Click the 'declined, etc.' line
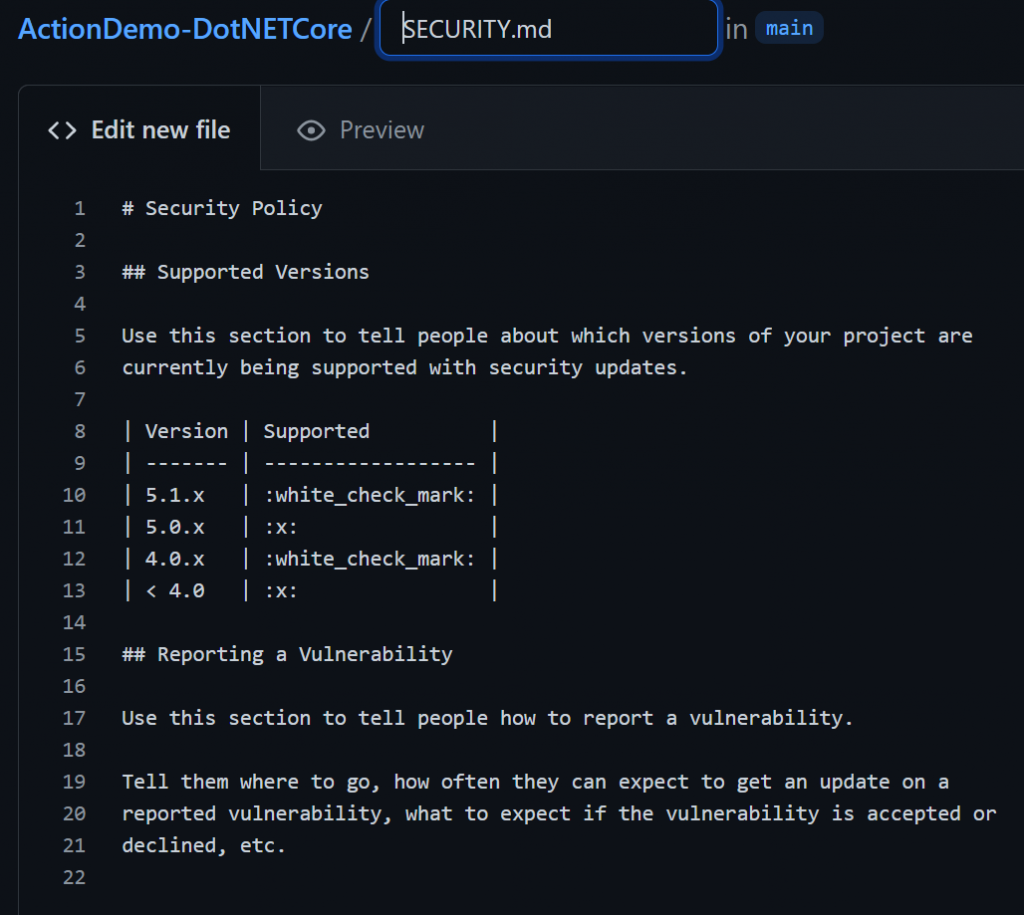 pyautogui.click(x=204, y=846)
